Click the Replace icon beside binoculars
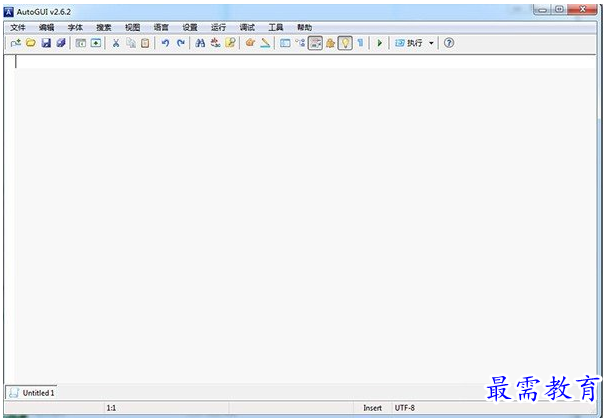This screenshot has width=608, height=420. (x=215, y=43)
